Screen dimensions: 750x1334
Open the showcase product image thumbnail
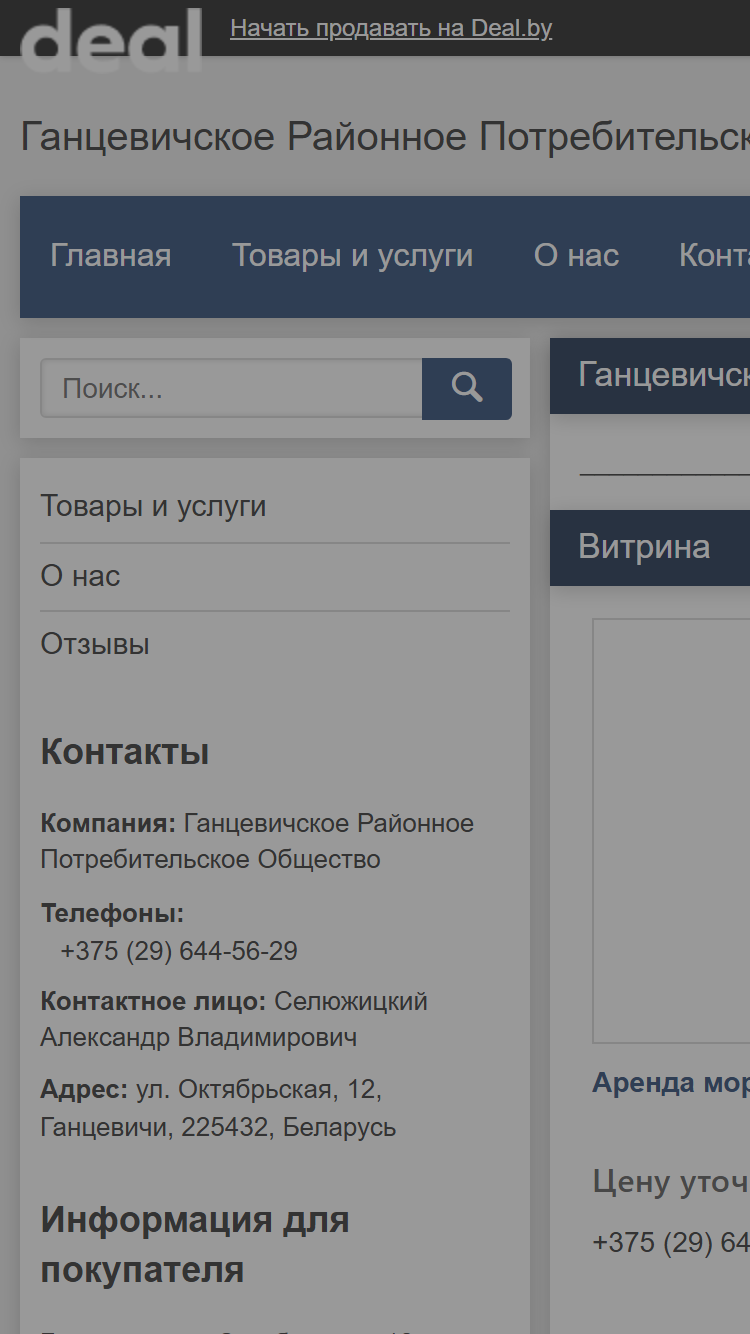point(671,831)
